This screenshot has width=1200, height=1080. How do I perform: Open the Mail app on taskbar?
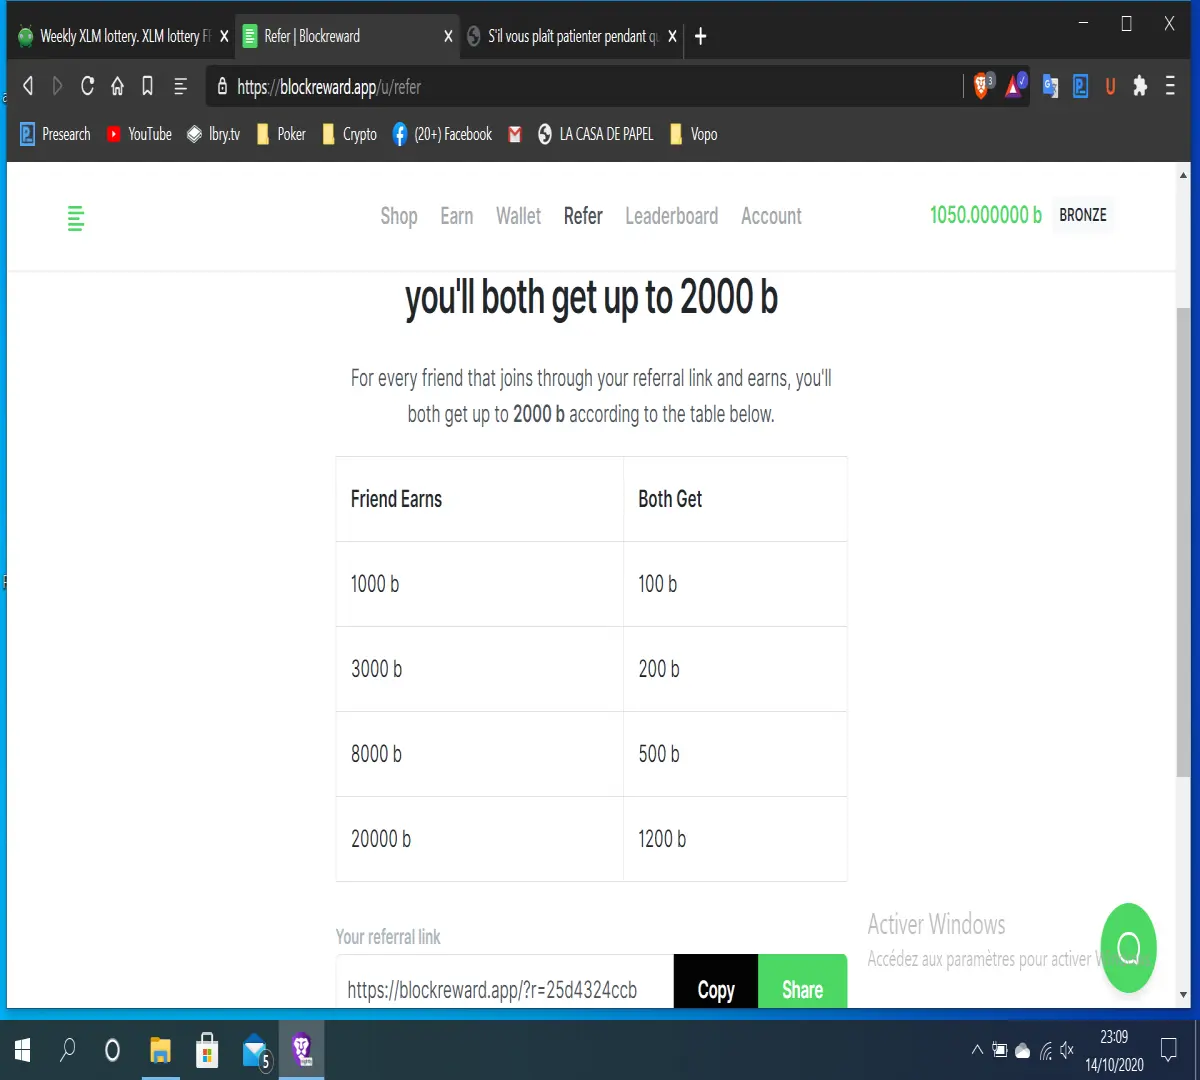click(256, 1052)
